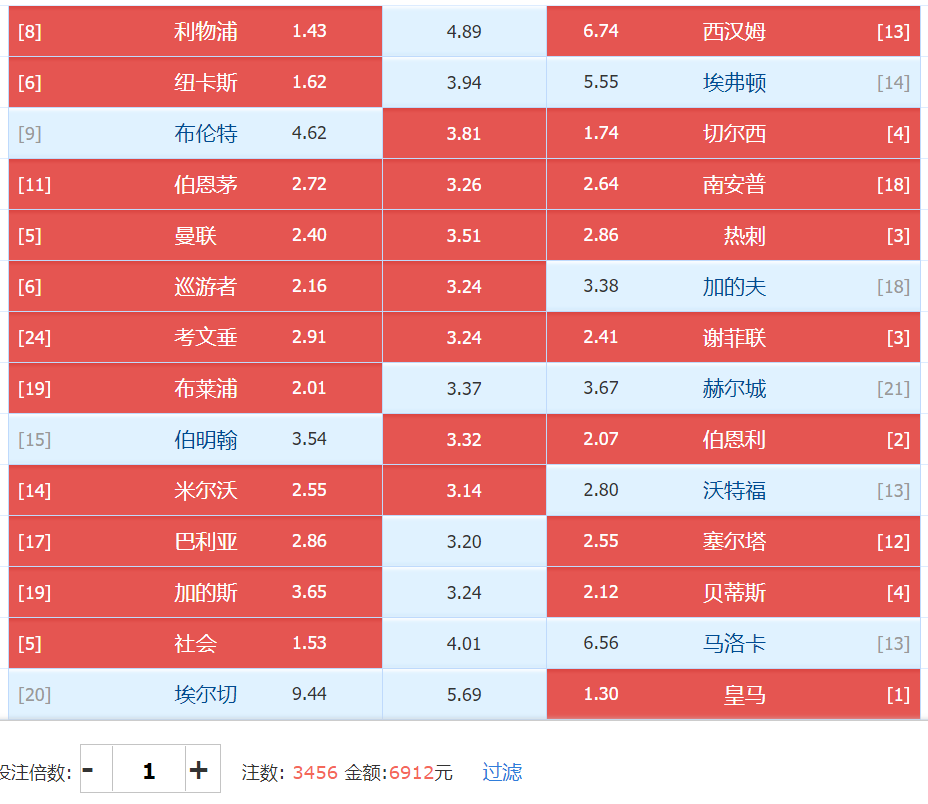Deselect 纽卡斯 home win at 1.62

[x=195, y=82]
